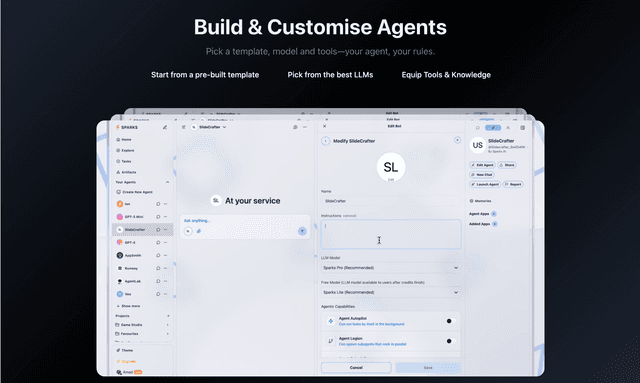Open the SlideCrafter agent selector dropdown
640x383 pixels.
209,127
